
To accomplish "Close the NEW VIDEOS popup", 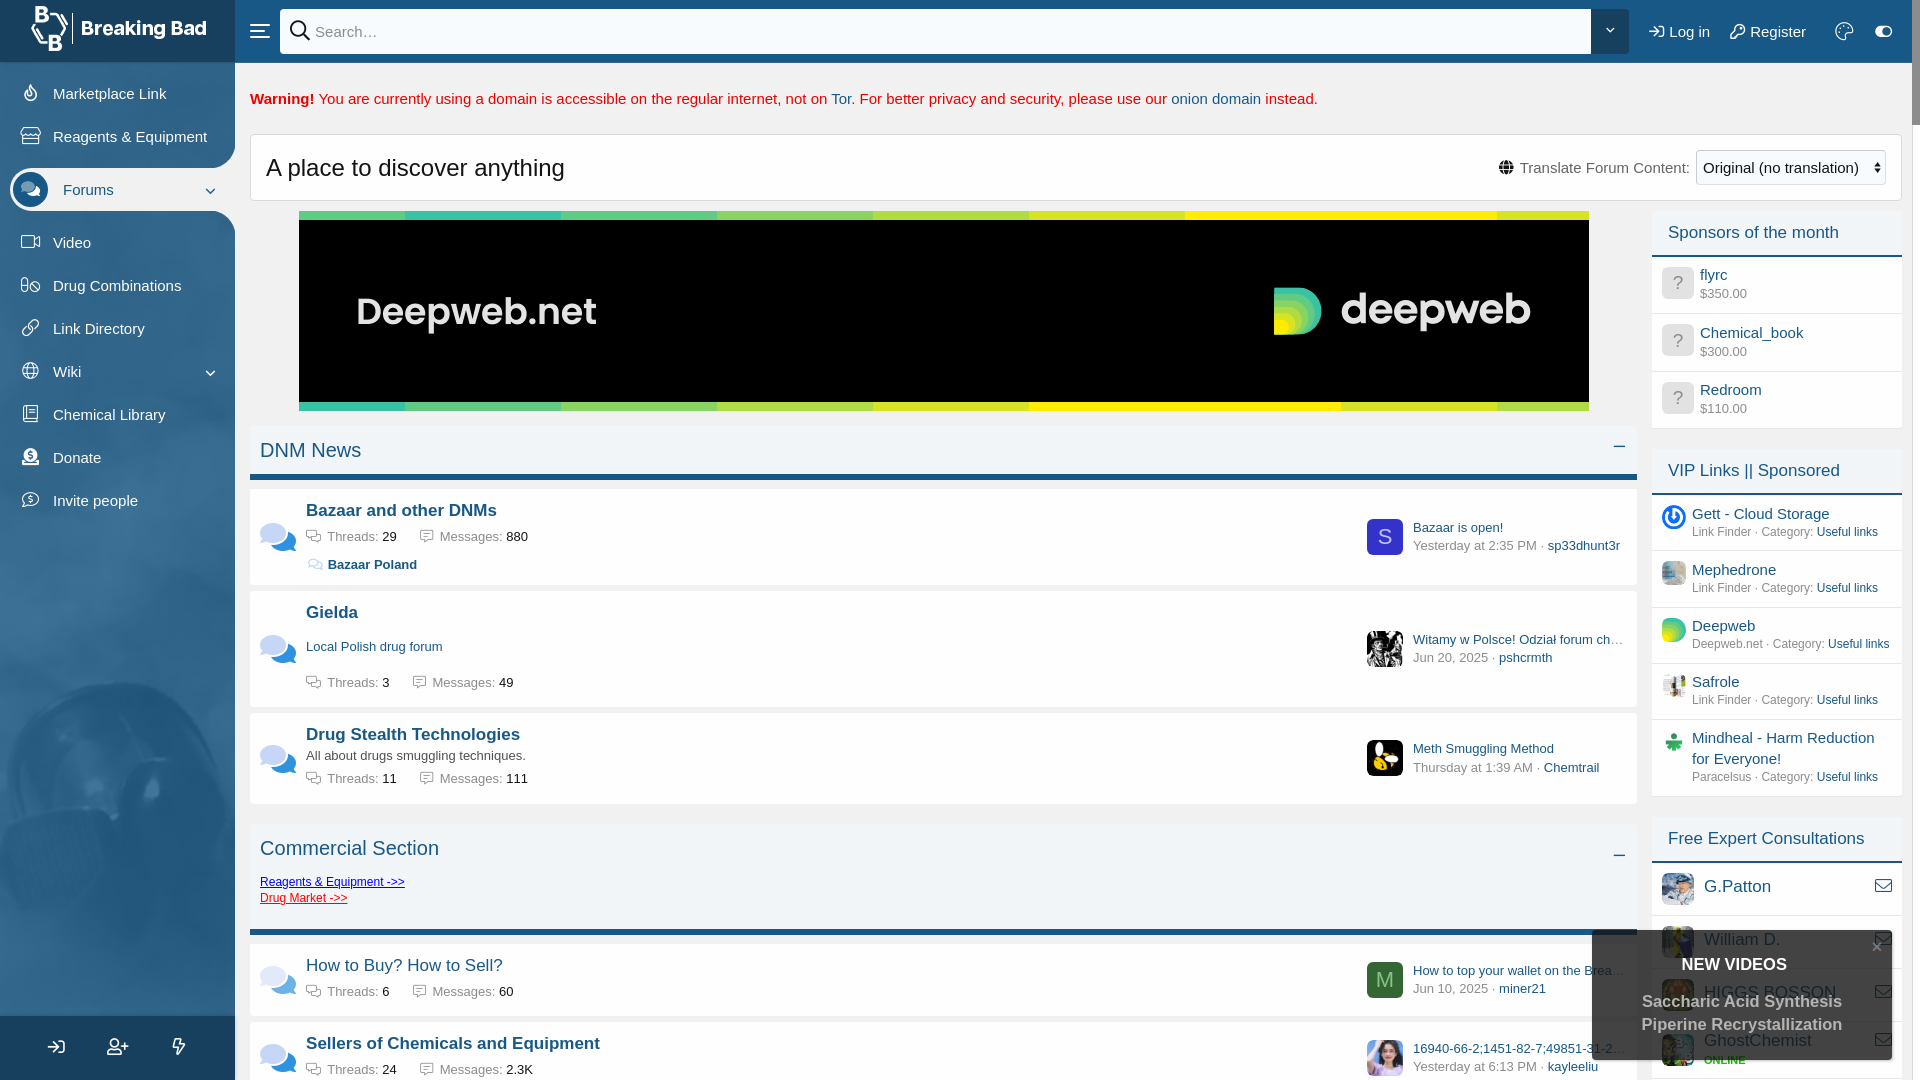I will coord(1876,947).
